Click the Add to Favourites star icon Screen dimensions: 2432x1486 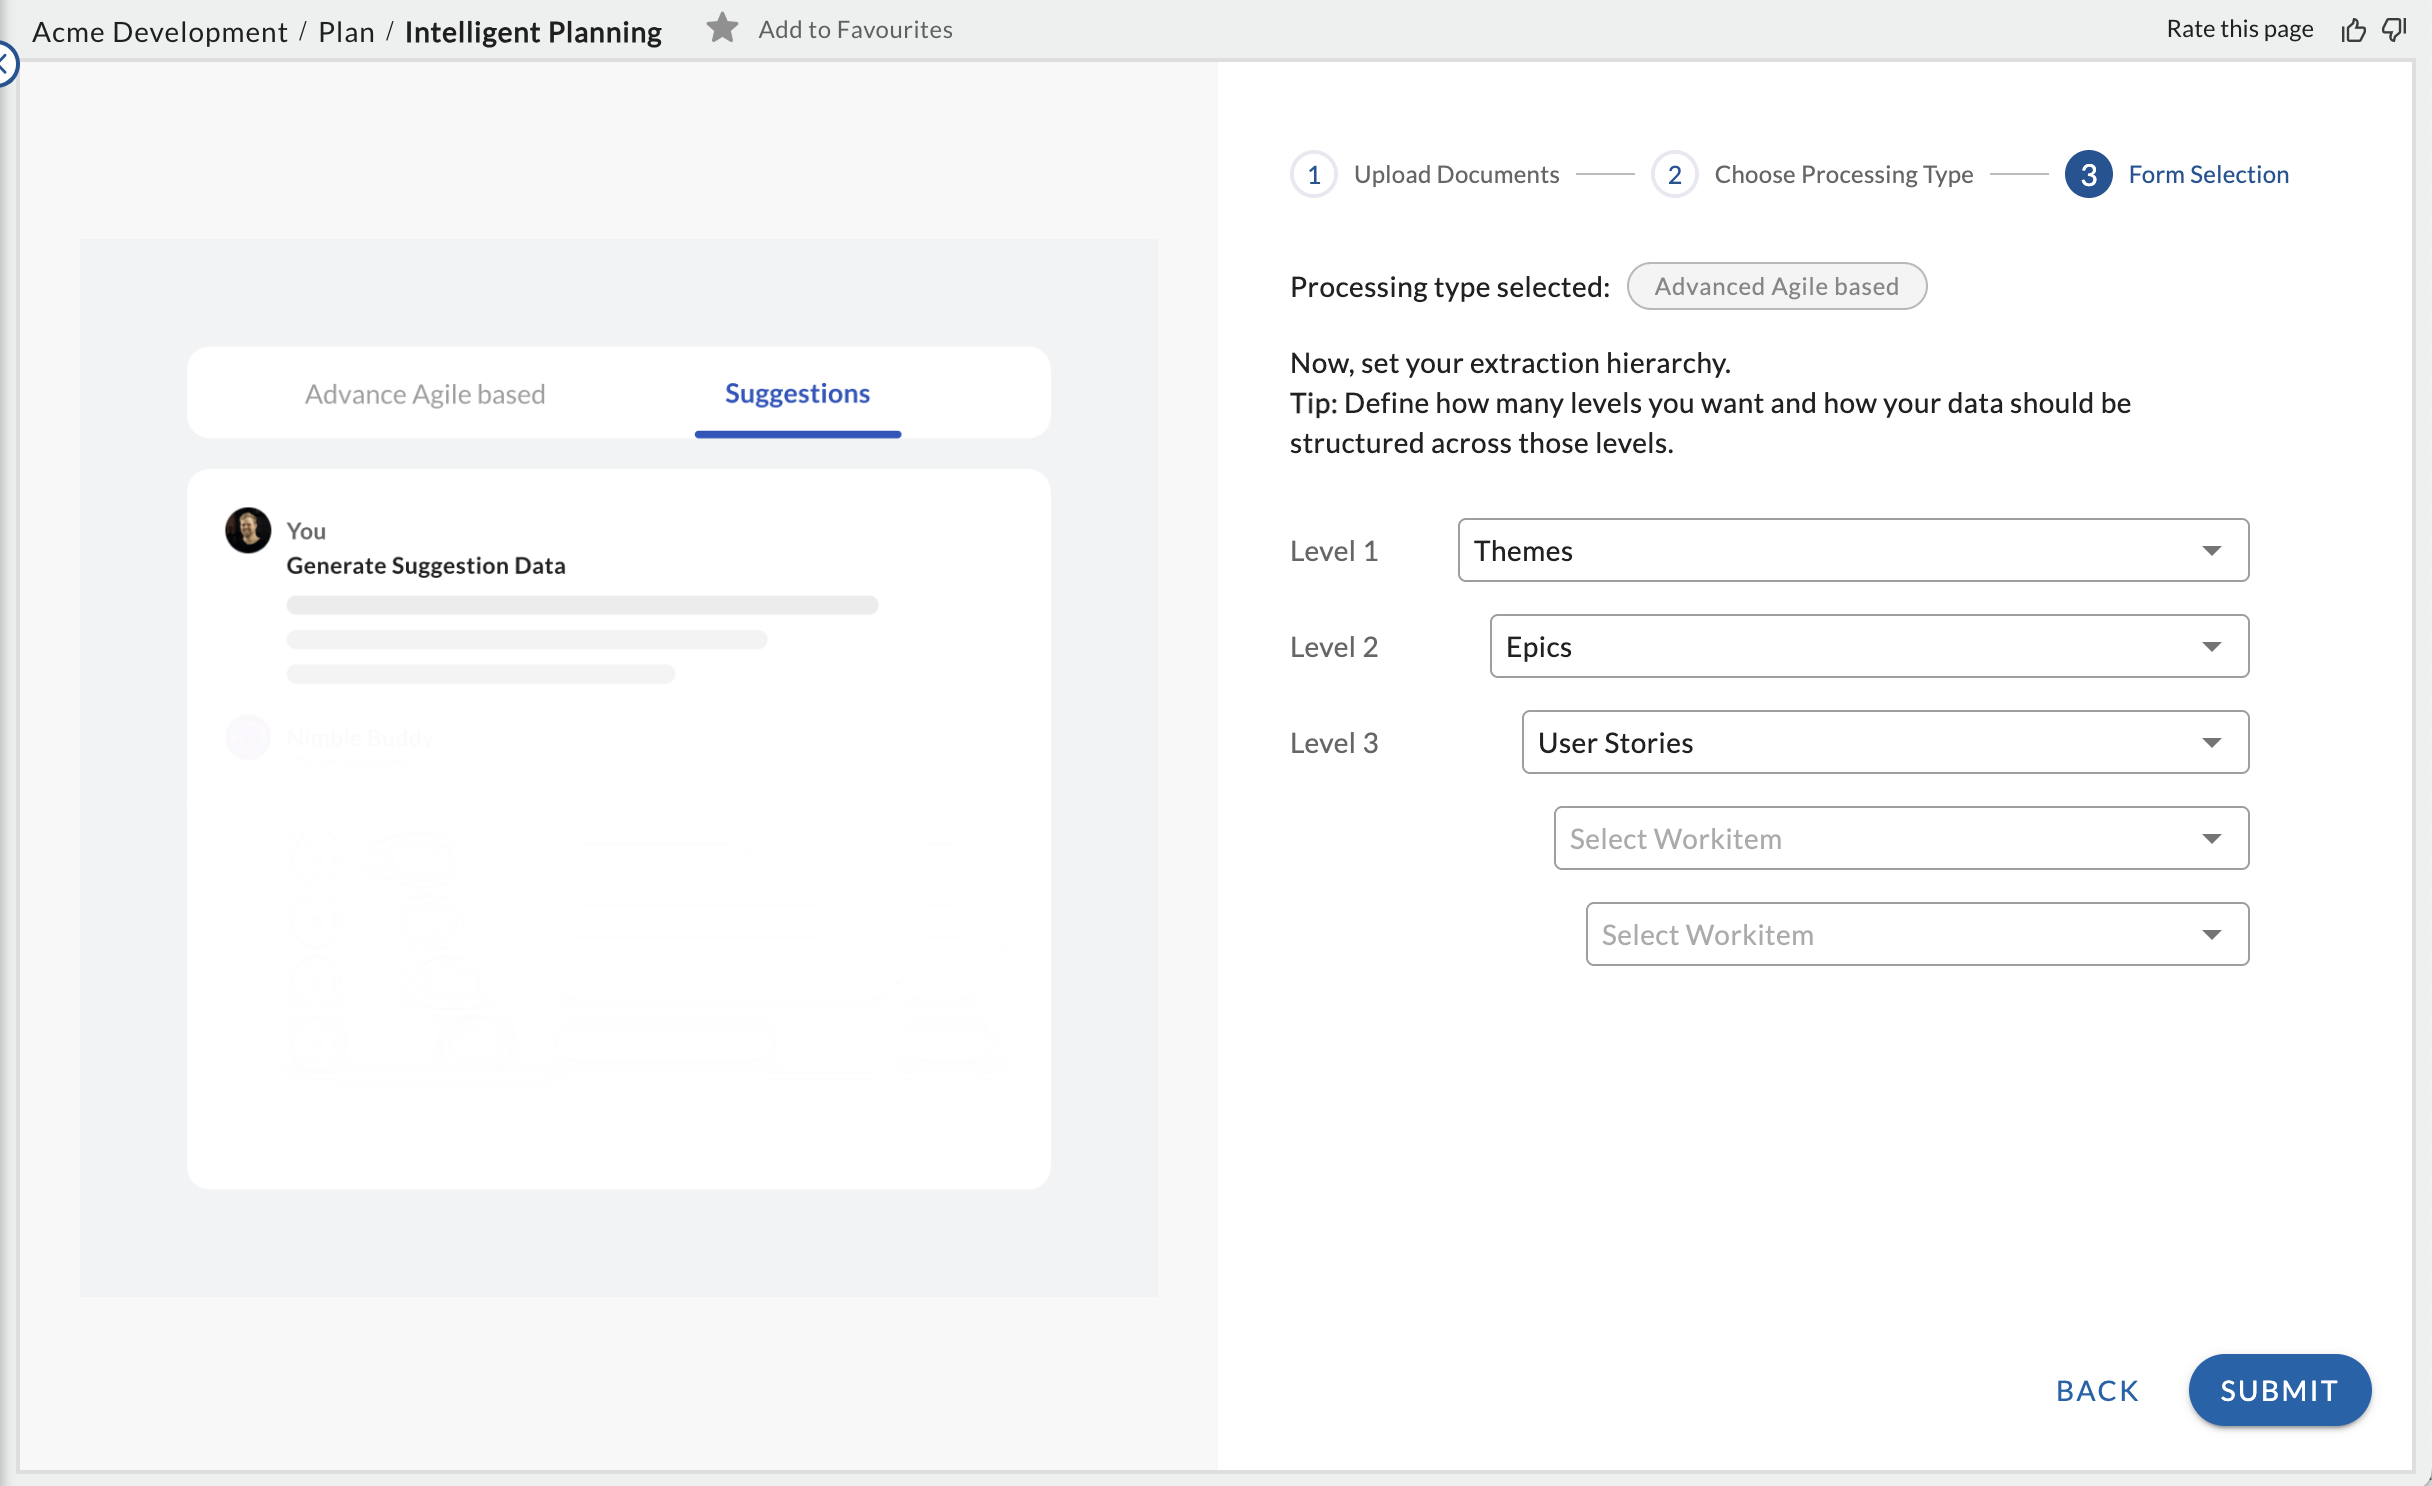coord(722,29)
